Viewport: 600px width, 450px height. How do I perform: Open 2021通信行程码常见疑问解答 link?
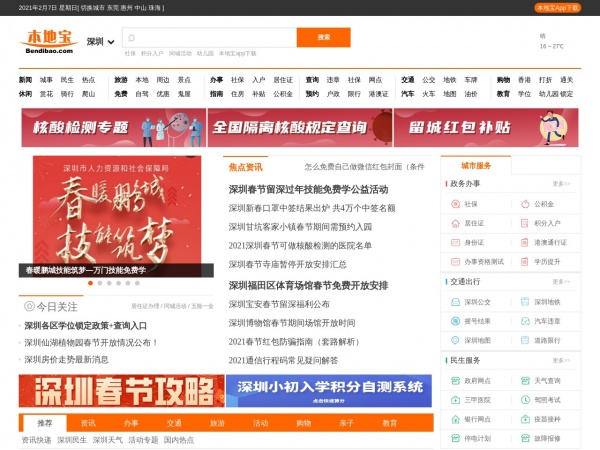click(284, 360)
